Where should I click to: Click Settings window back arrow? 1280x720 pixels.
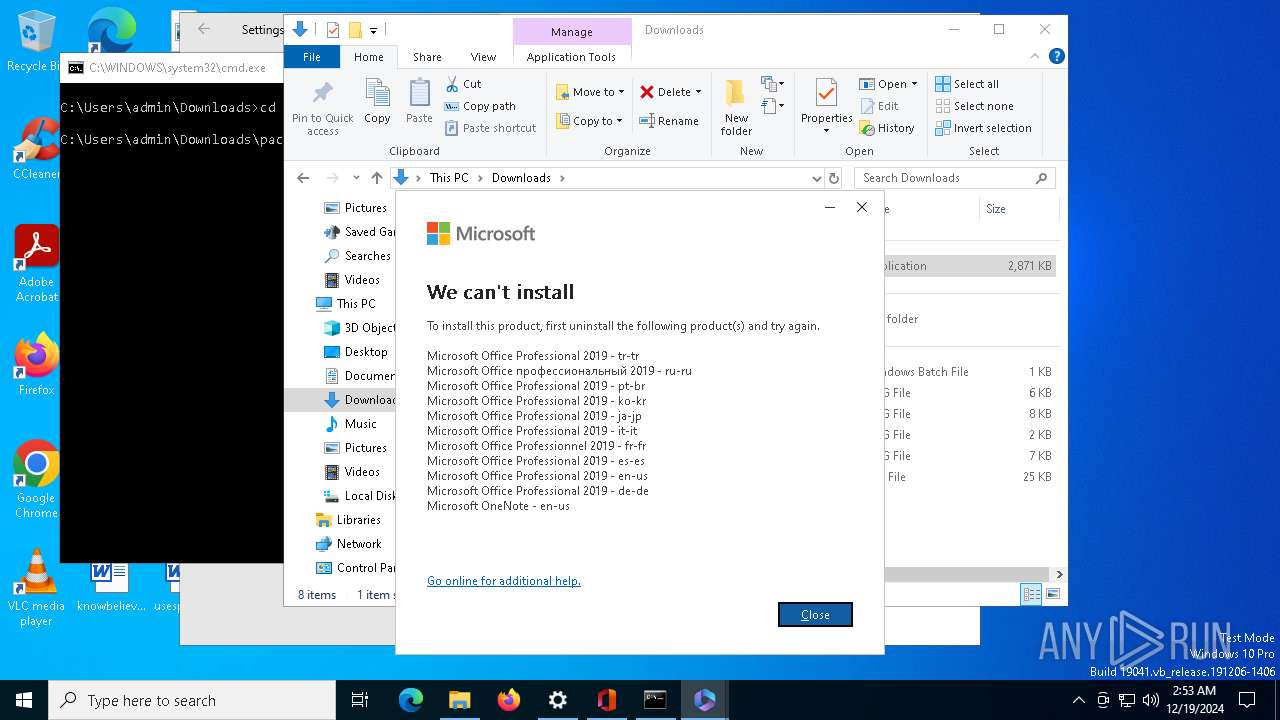pyautogui.click(x=204, y=30)
